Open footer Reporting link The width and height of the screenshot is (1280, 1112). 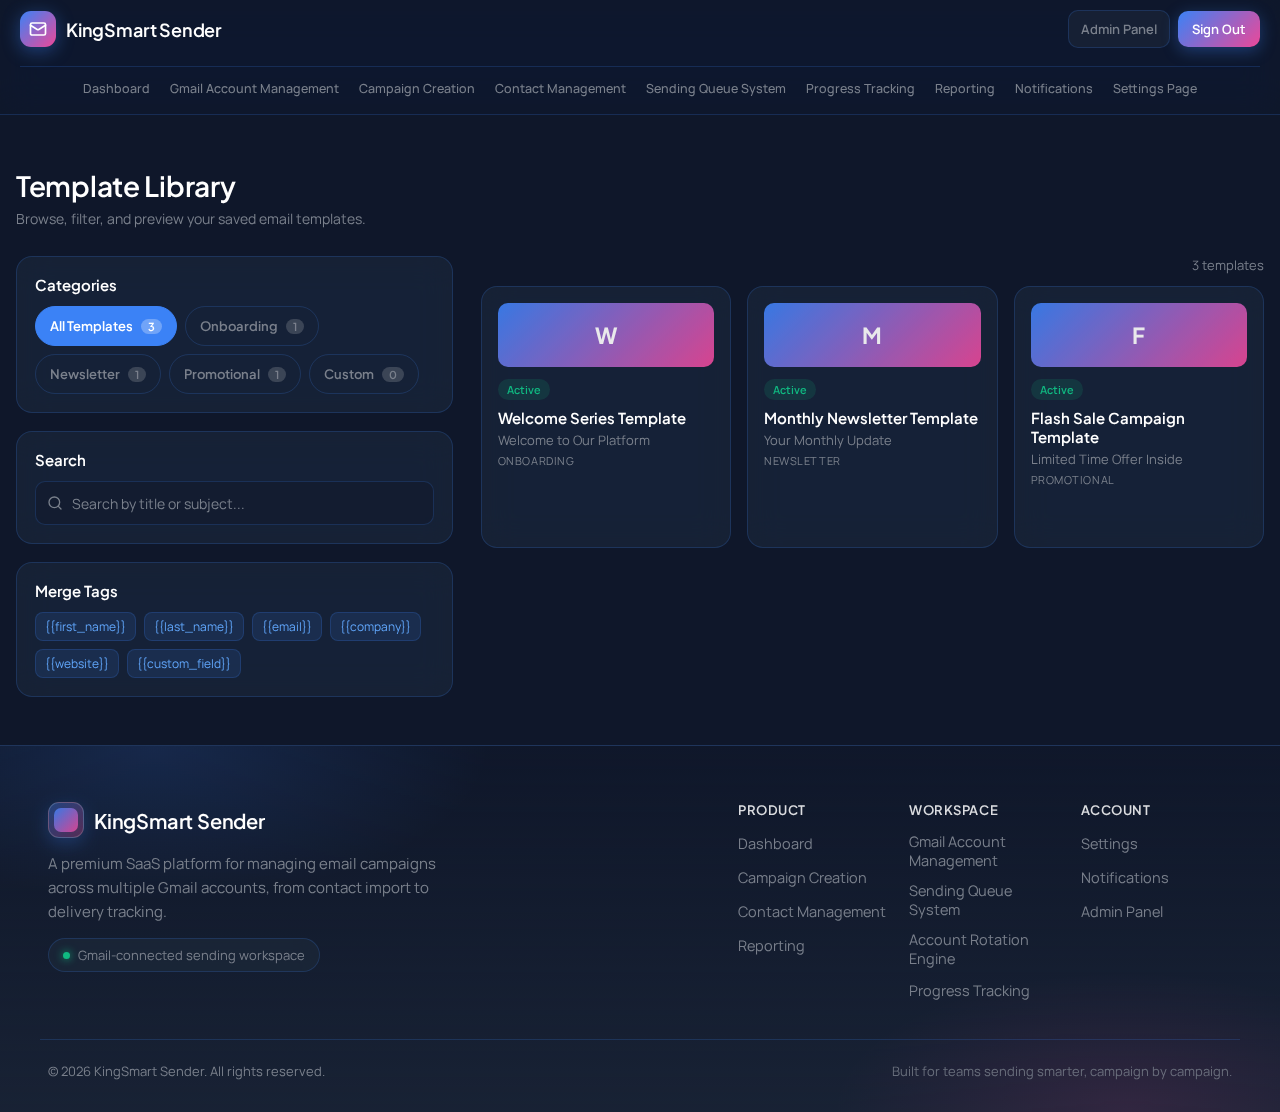[x=771, y=946]
